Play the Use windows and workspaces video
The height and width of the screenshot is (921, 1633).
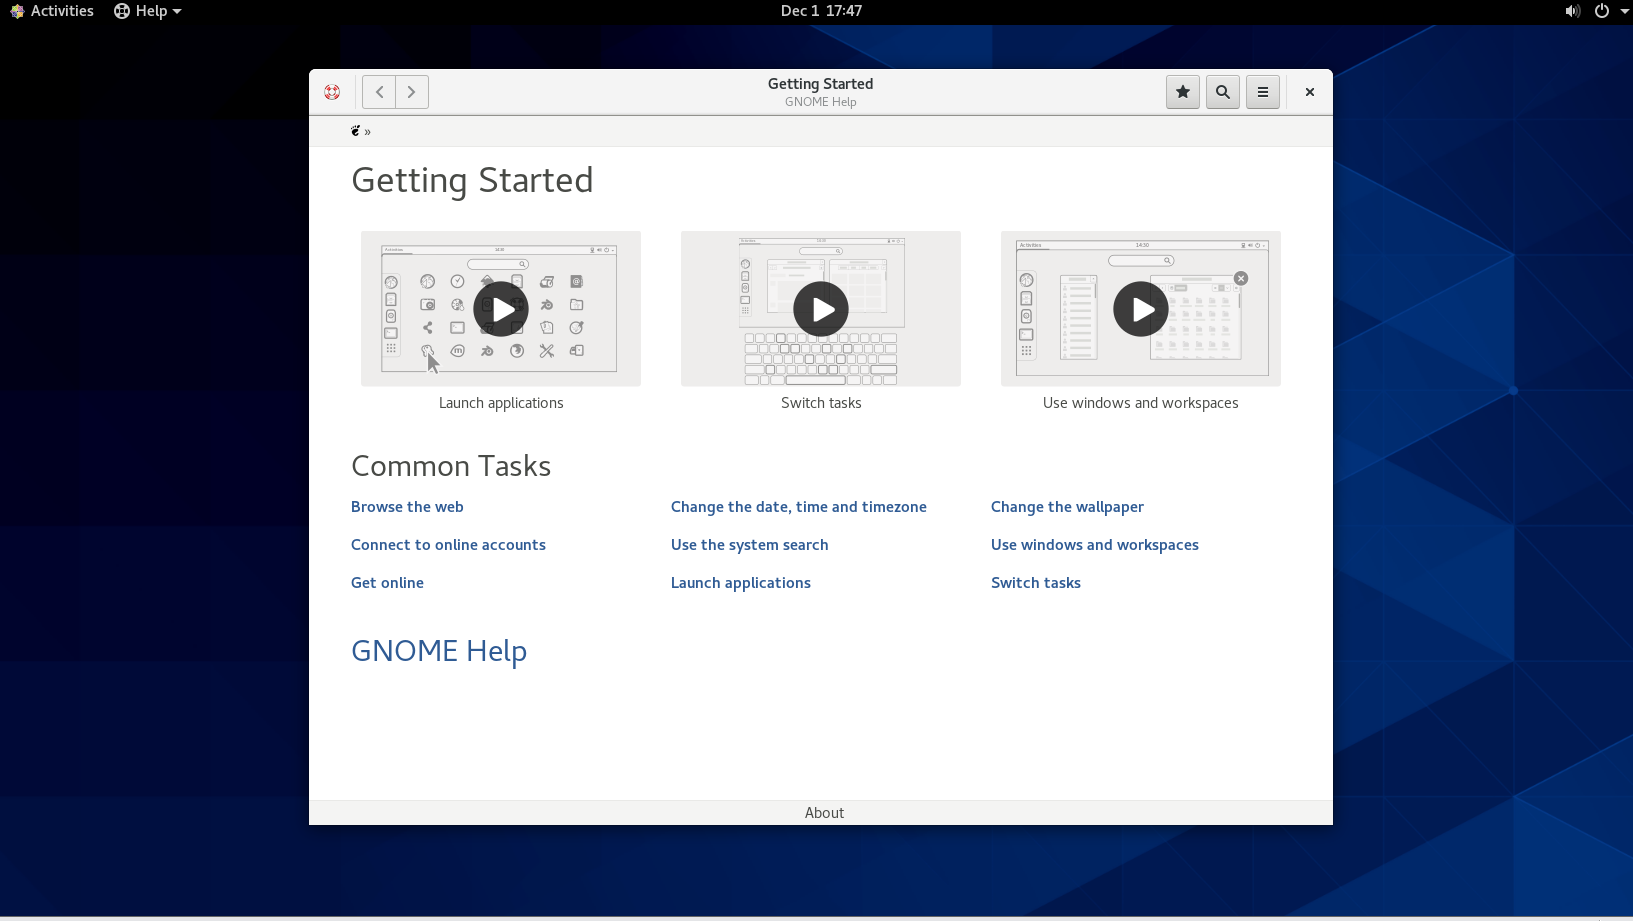click(x=1141, y=309)
